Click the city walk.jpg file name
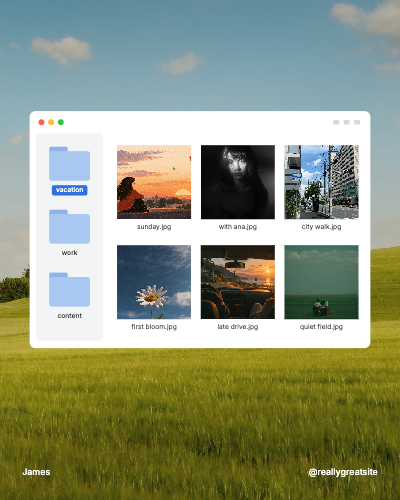400x500 pixels. click(x=321, y=227)
